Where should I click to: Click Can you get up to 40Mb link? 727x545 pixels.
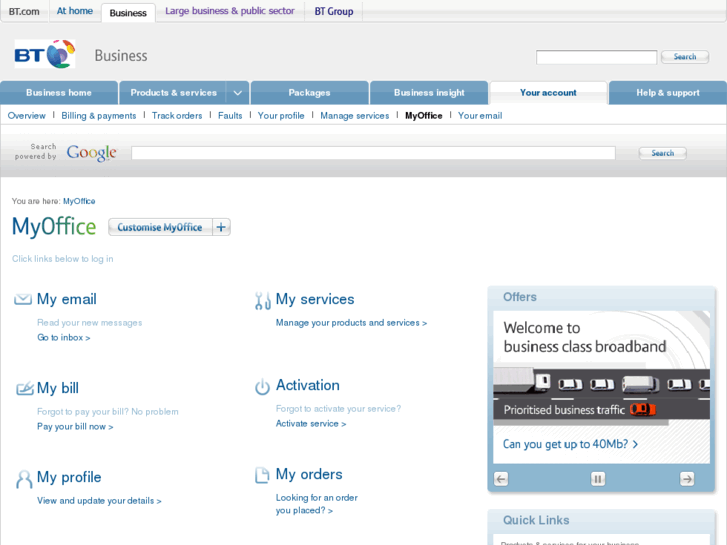click(571, 444)
